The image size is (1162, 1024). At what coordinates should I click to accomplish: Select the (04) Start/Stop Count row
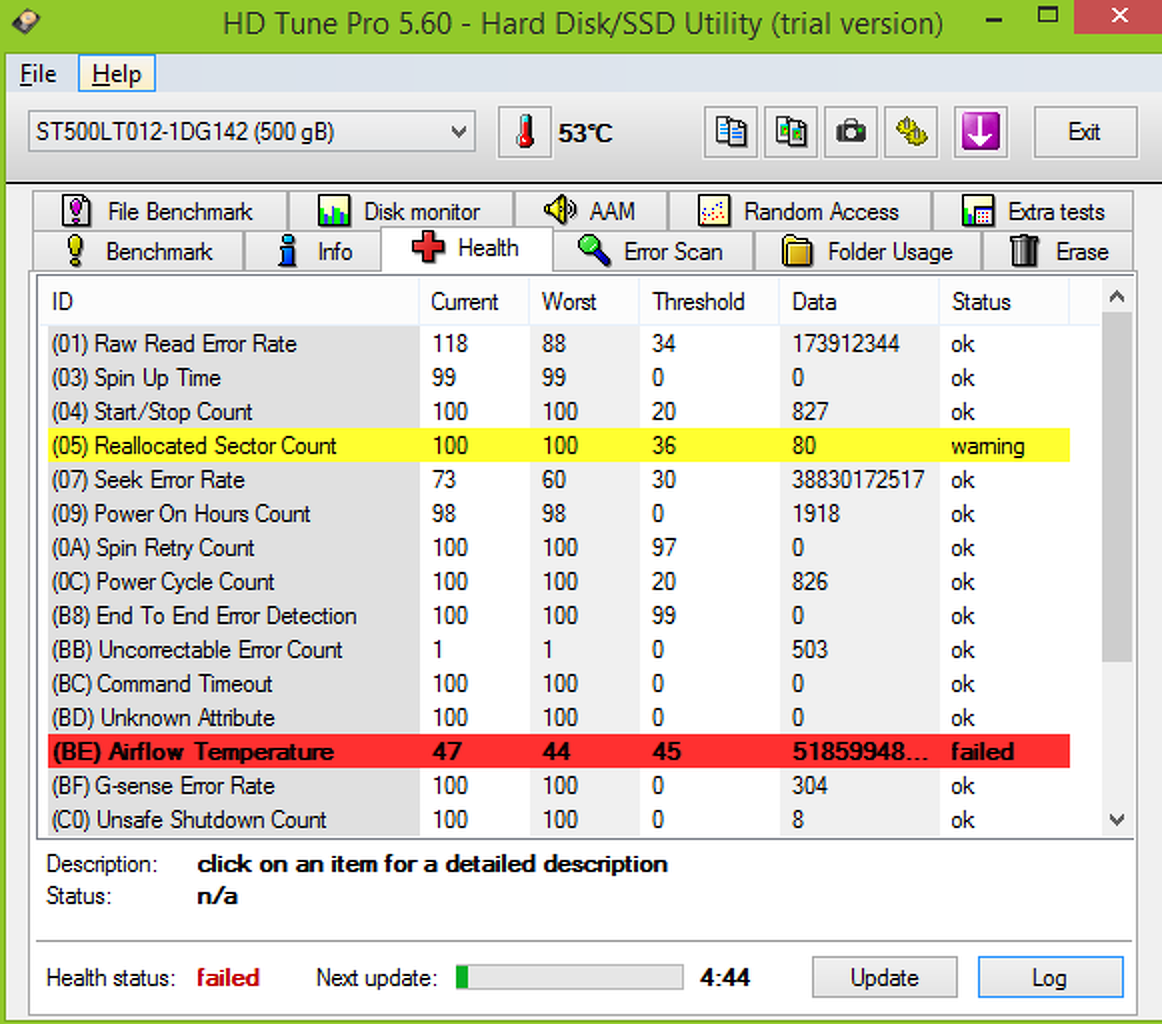pos(559,412)
